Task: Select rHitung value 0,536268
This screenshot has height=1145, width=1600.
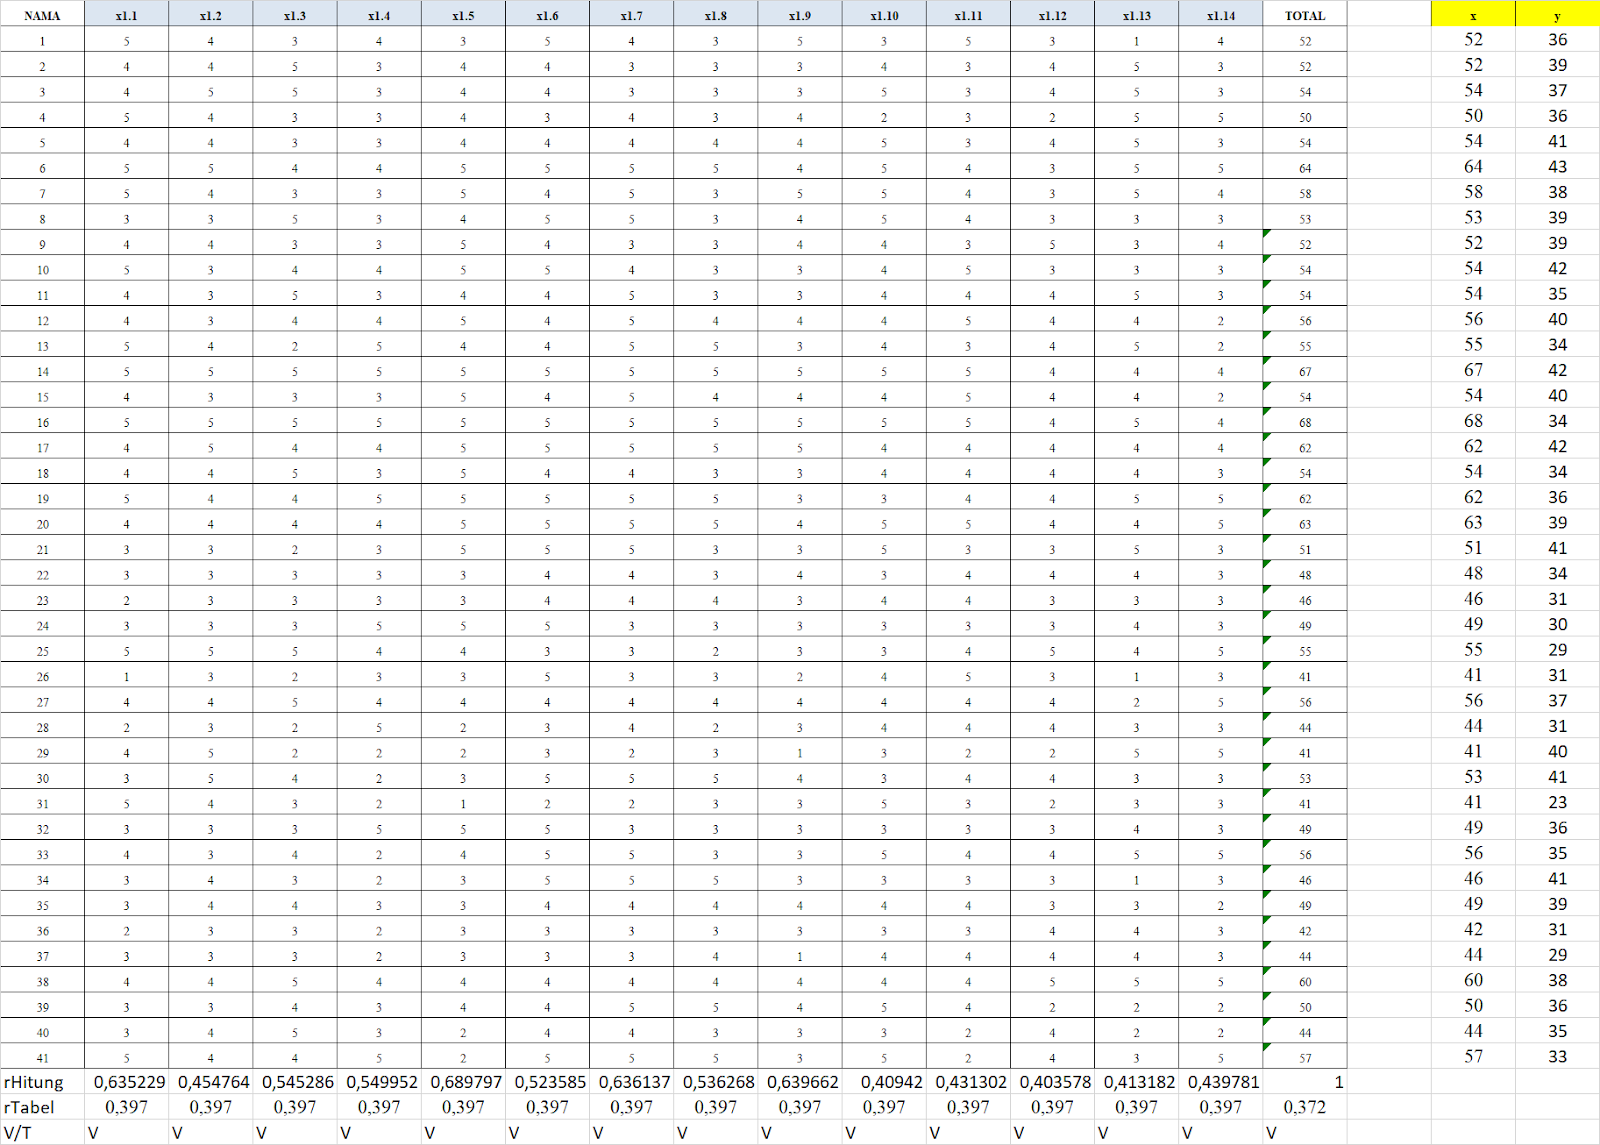Action: click(x=718, y=1082)
